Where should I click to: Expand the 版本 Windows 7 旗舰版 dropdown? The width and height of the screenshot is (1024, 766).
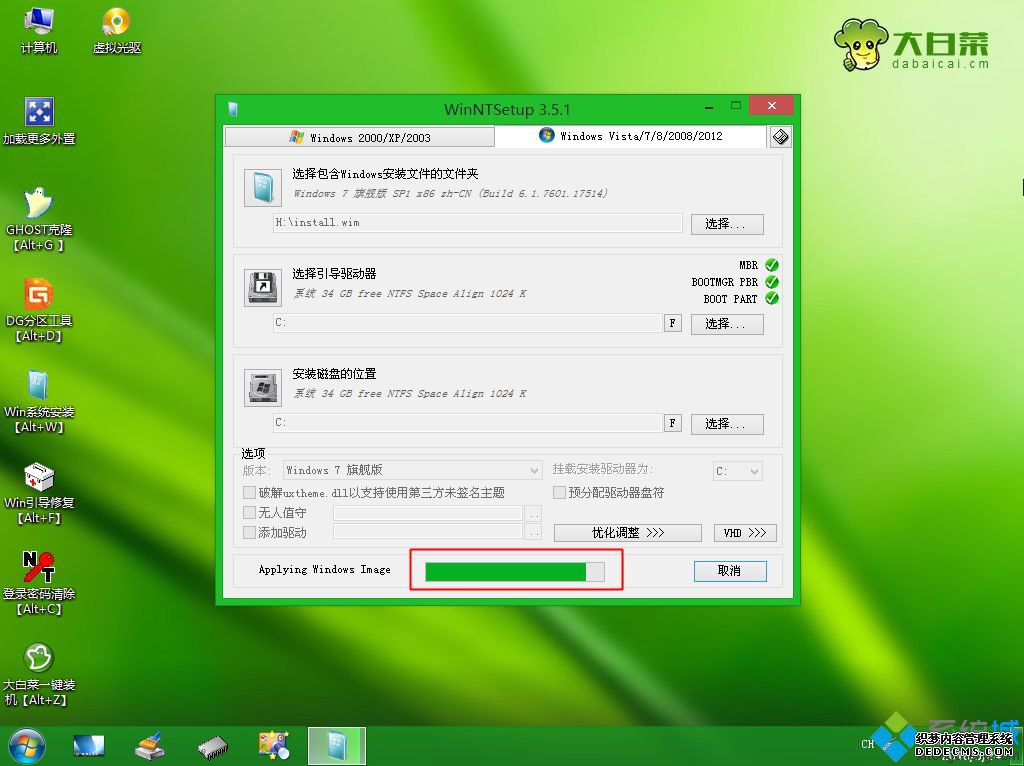(413, 470)
